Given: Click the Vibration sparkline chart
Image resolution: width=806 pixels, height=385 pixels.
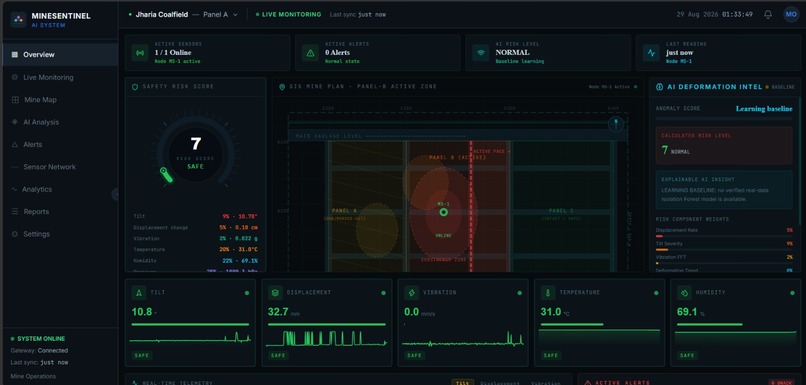Looking at the screenshot, I should click(463, 339).
